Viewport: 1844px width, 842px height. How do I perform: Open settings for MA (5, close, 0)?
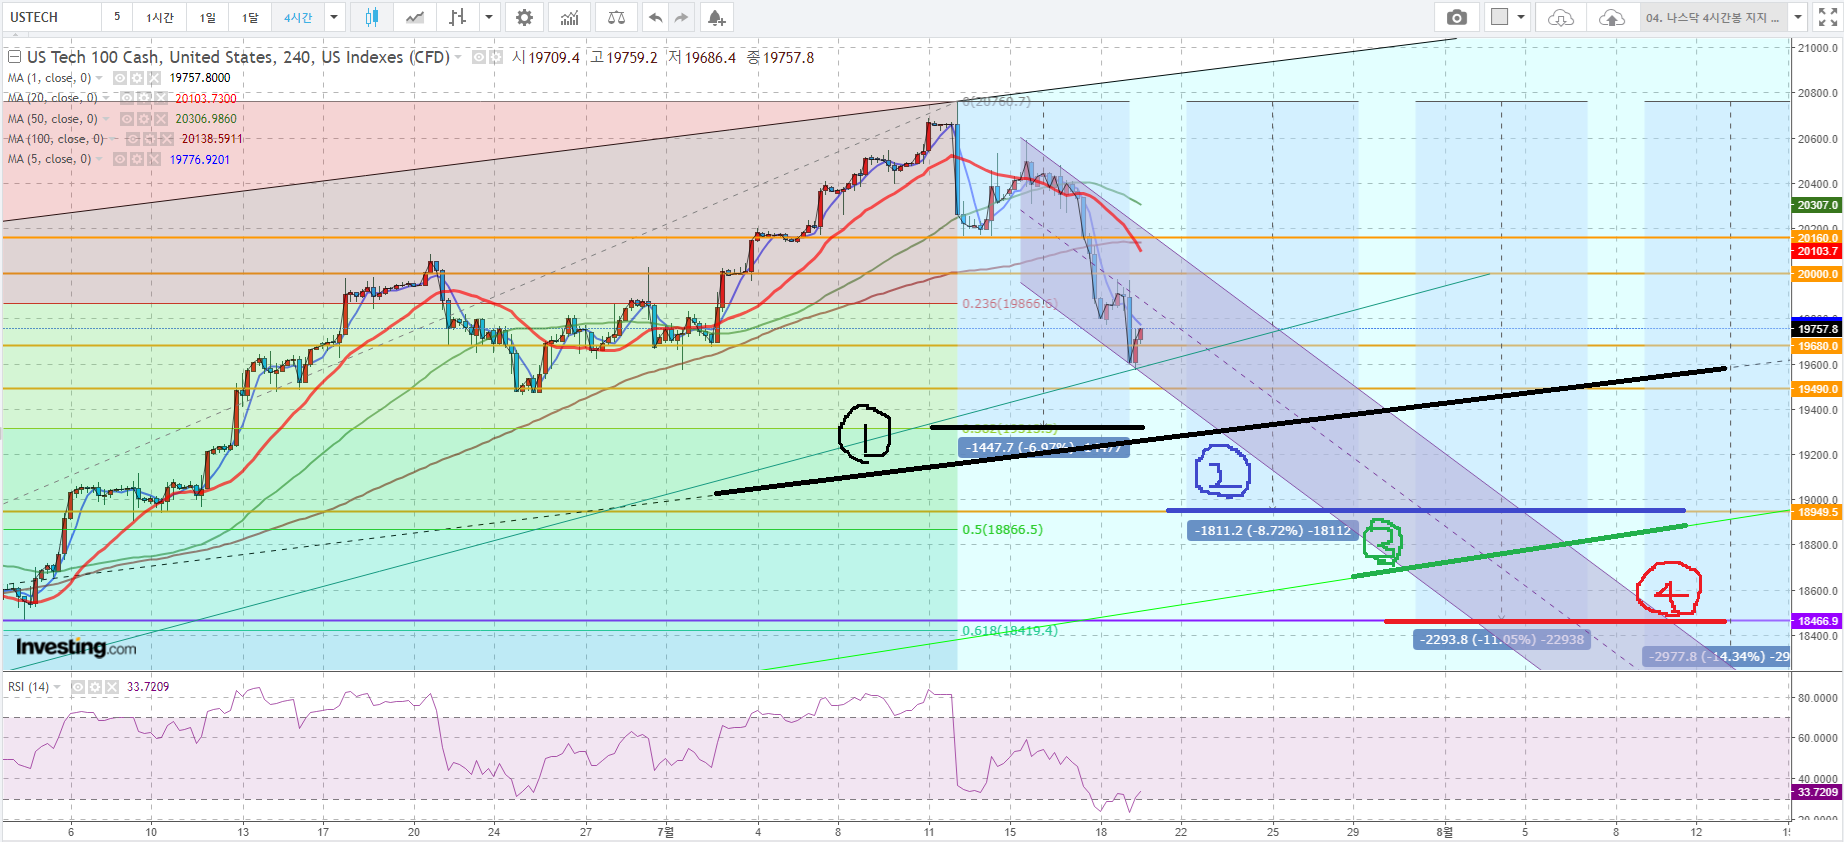(136, 159)
